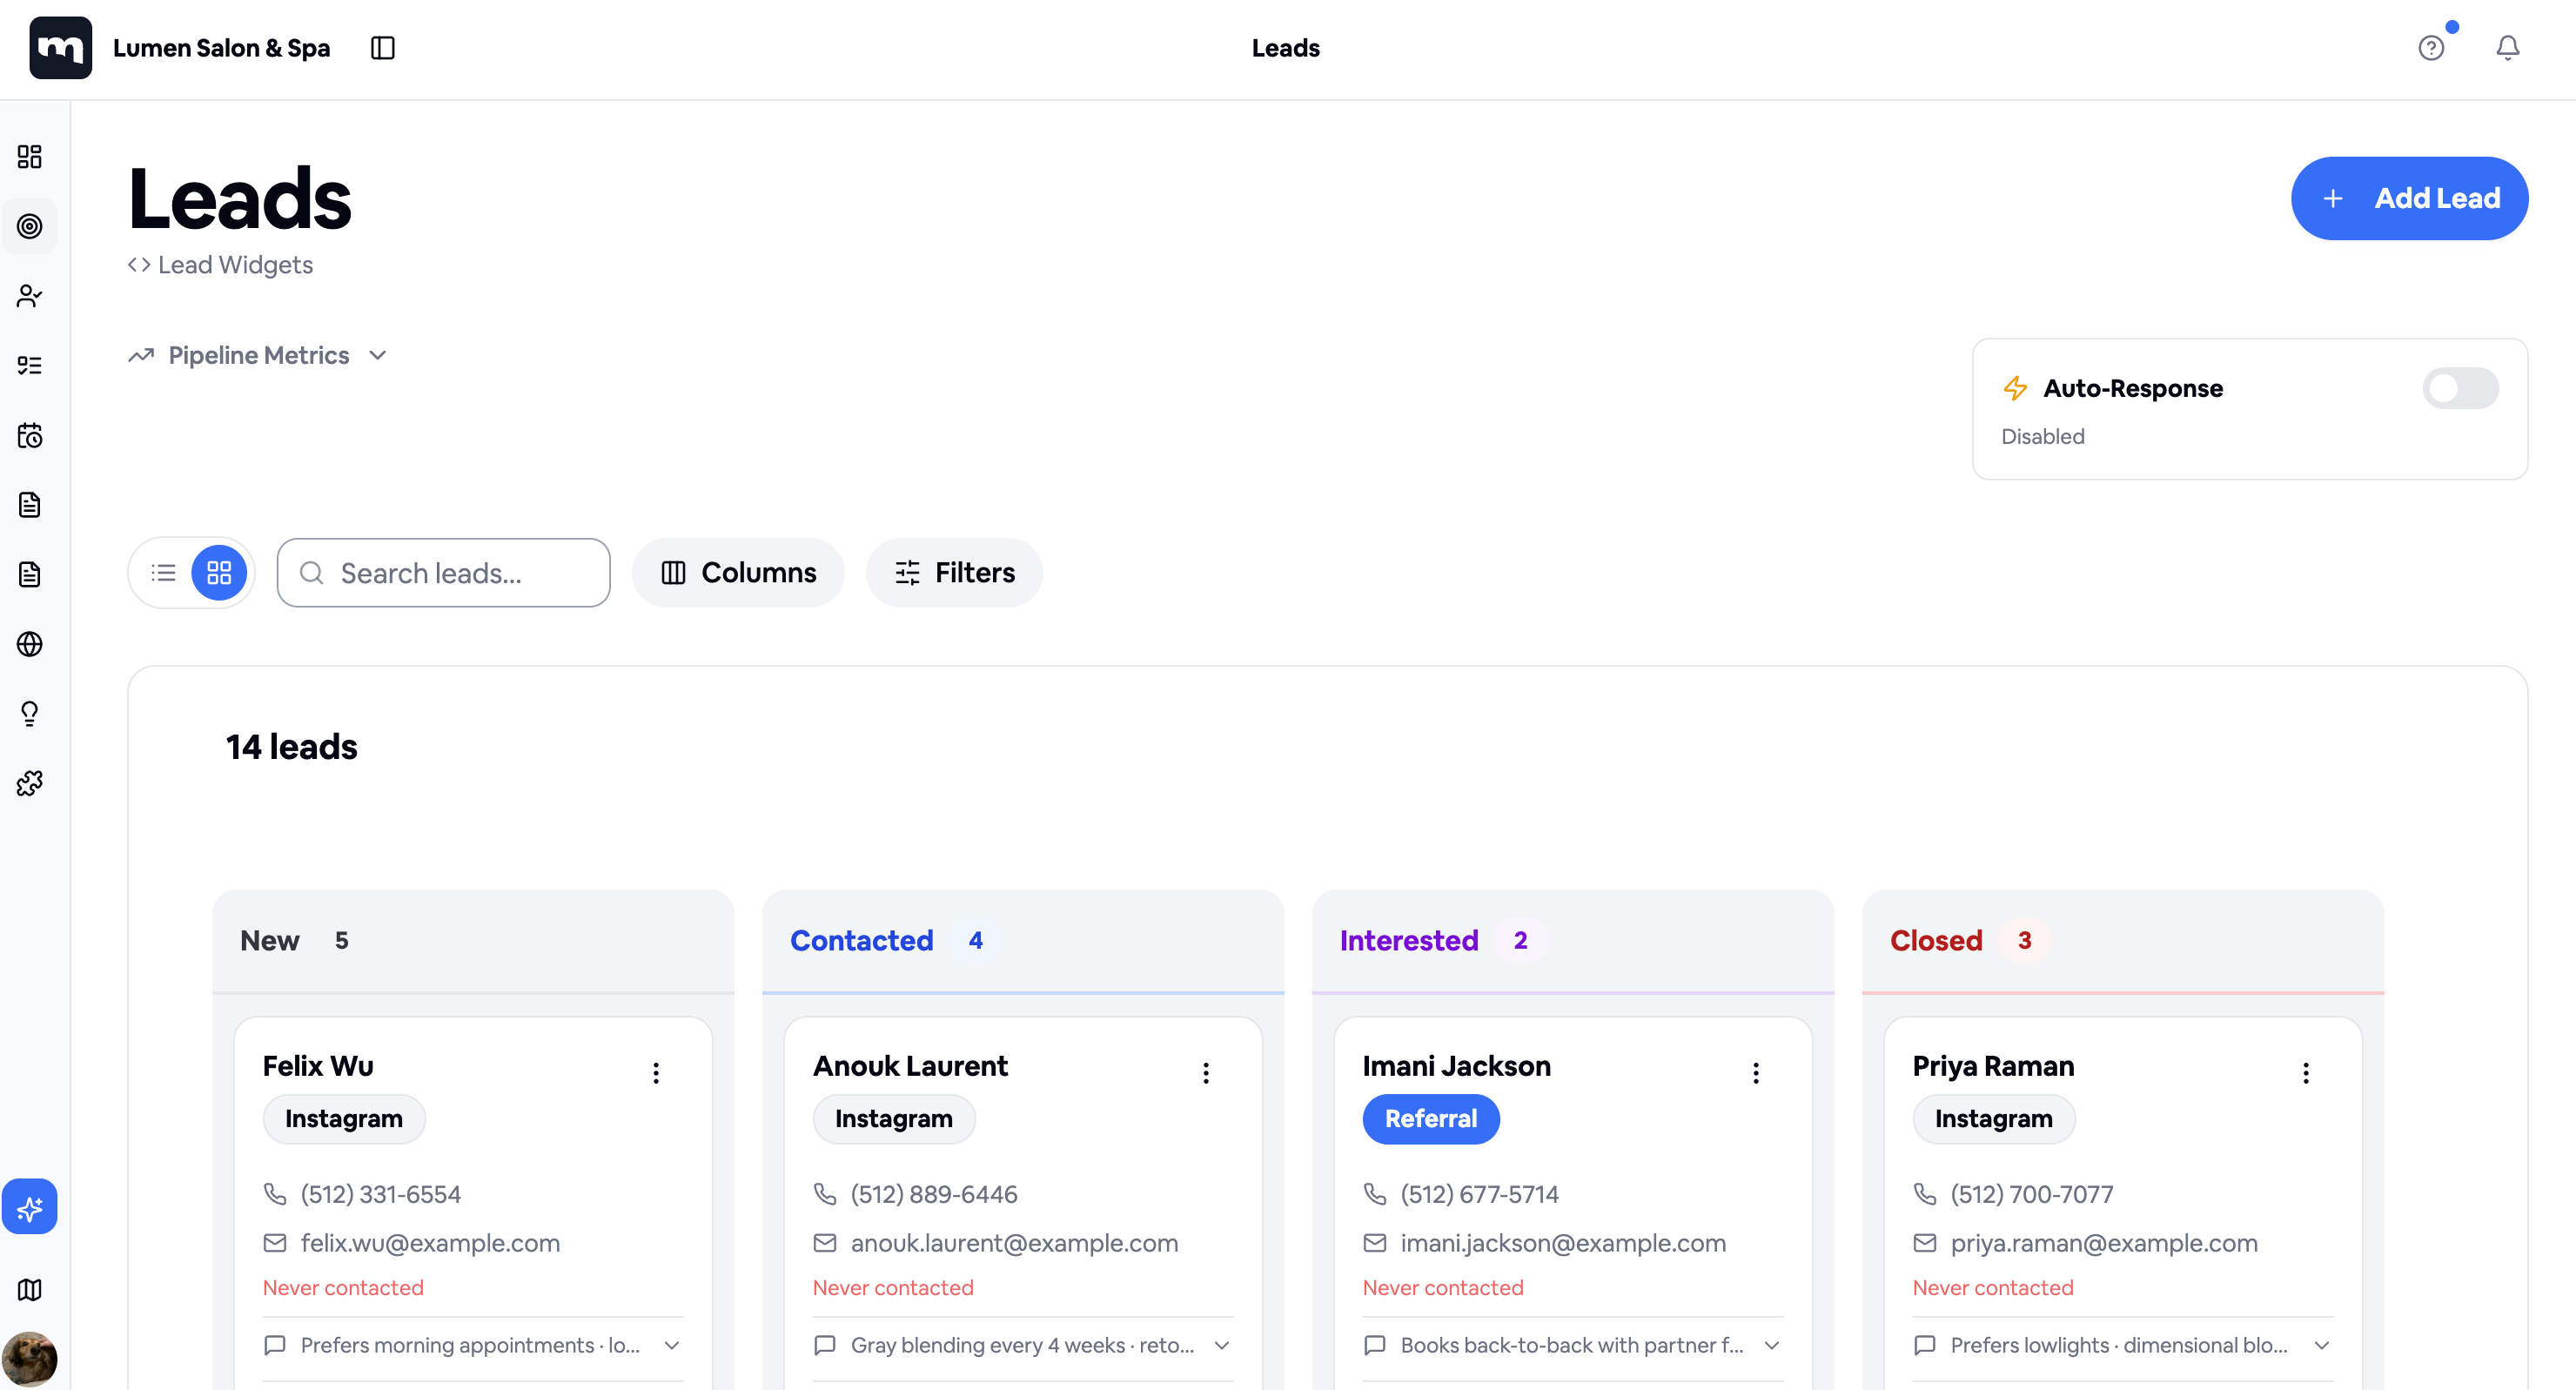Click email icon on Anouk Laurent card
The width and height of the screenshot is (2576, 1390).
coord(825,1243)
